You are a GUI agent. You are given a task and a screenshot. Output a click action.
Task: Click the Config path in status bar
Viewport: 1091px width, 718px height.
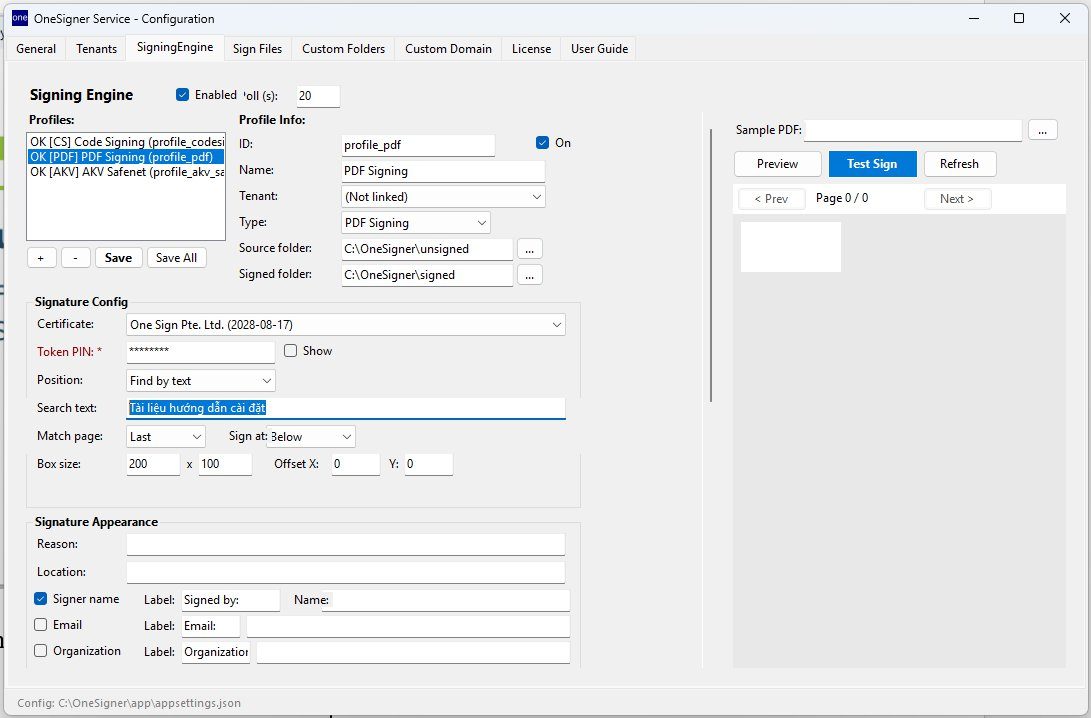click(x=129, y=703)
